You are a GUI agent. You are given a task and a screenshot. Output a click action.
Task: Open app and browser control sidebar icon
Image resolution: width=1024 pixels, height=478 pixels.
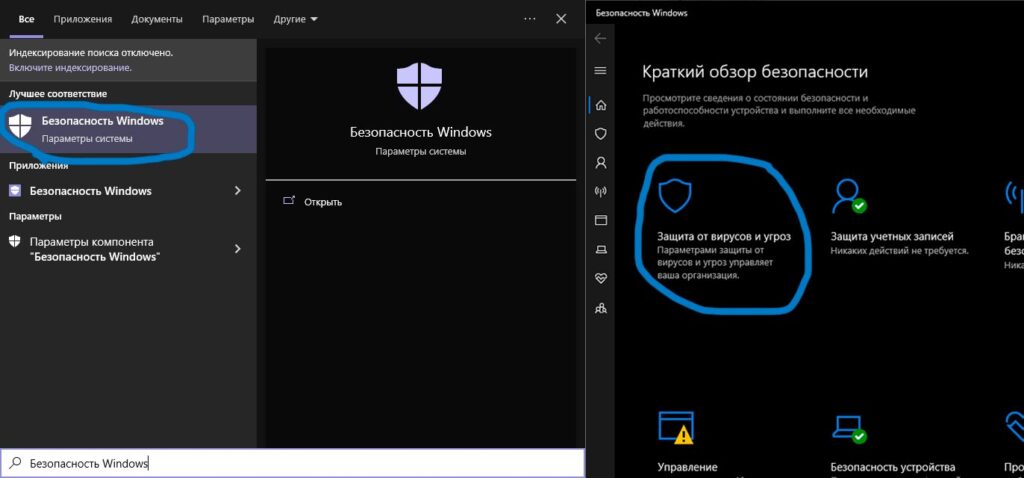pyautogui.click(x=601, y=220)
